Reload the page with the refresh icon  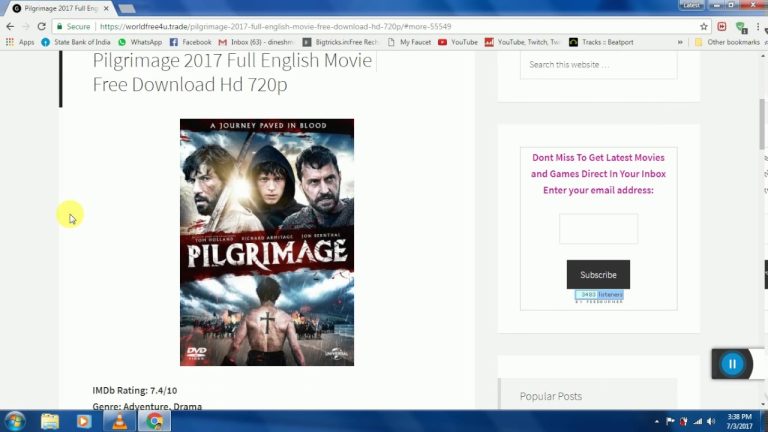click(x=42, y=26)
